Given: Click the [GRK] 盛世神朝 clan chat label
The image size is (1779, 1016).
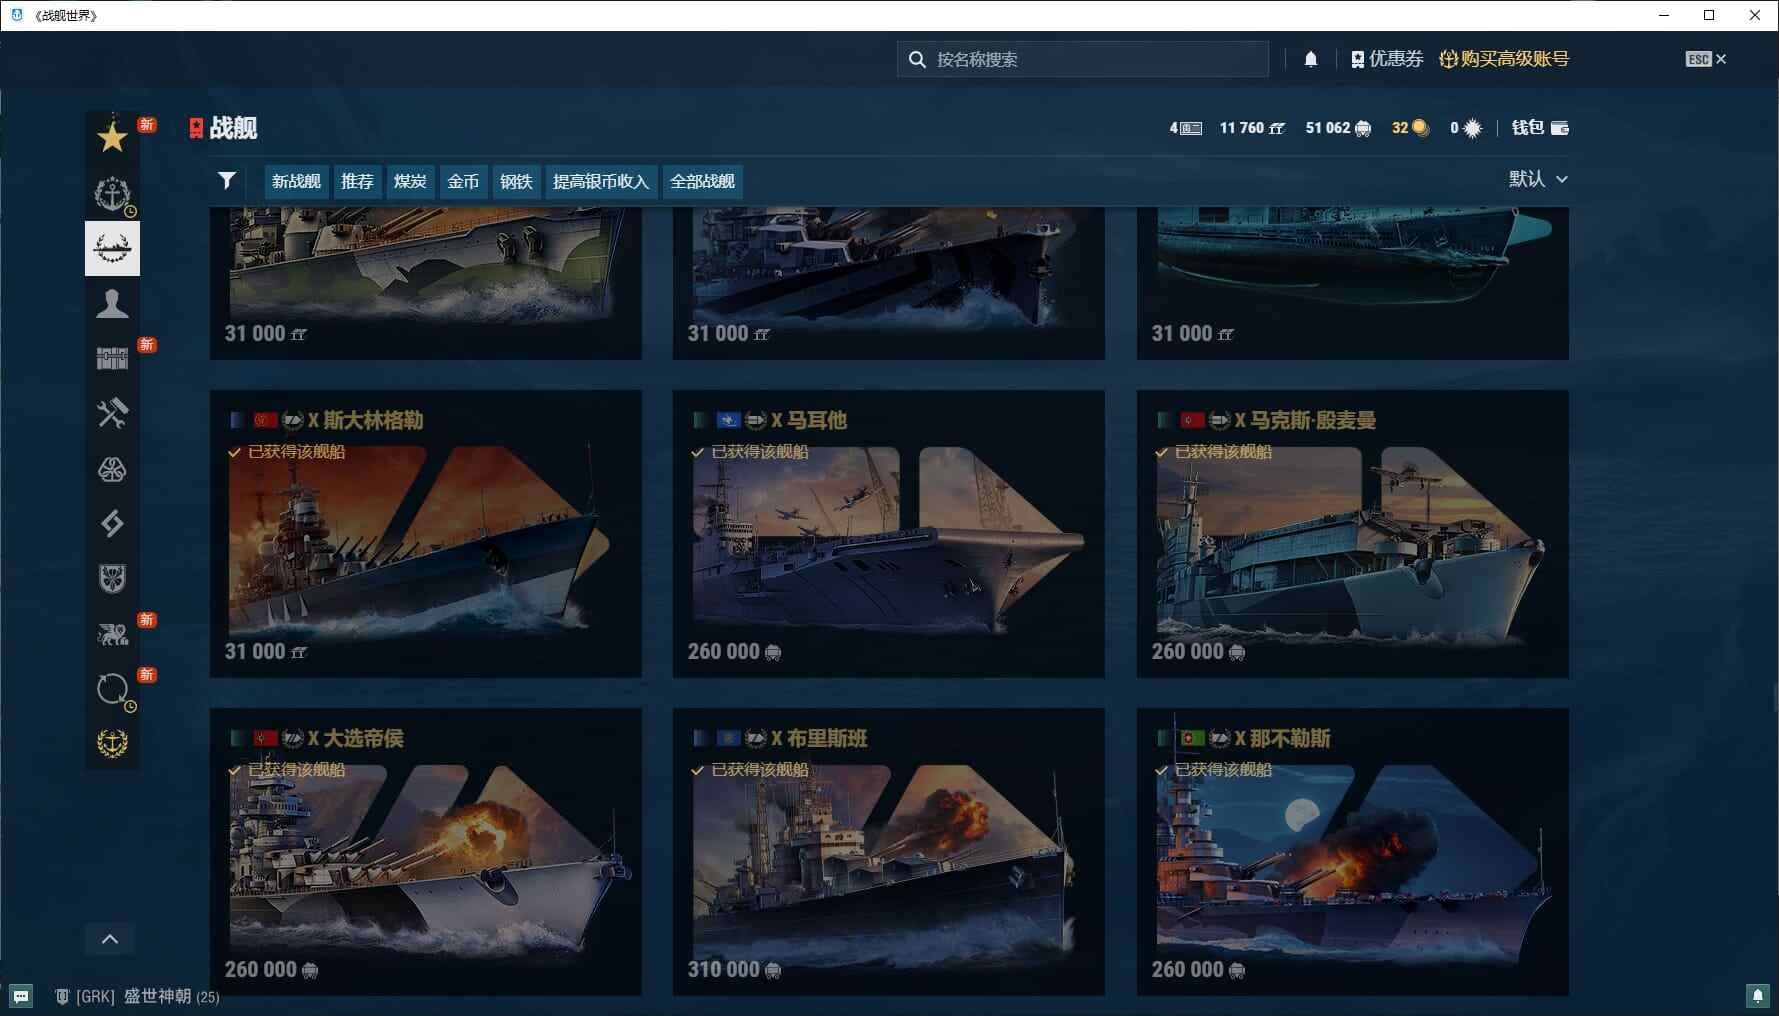Looking at the screenshot, I should coord(137,996).
